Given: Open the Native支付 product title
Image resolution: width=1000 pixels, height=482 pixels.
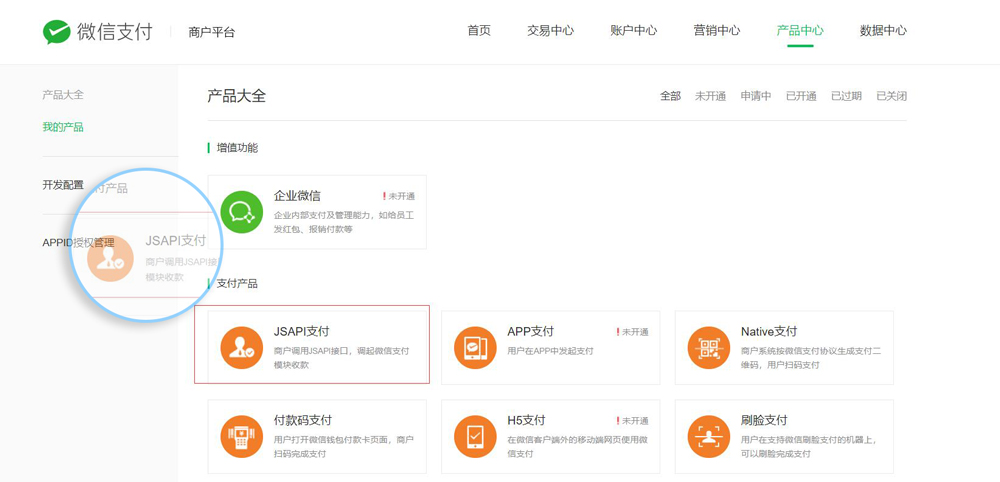Looking at the screenshot, I should [x=769, y=332].
